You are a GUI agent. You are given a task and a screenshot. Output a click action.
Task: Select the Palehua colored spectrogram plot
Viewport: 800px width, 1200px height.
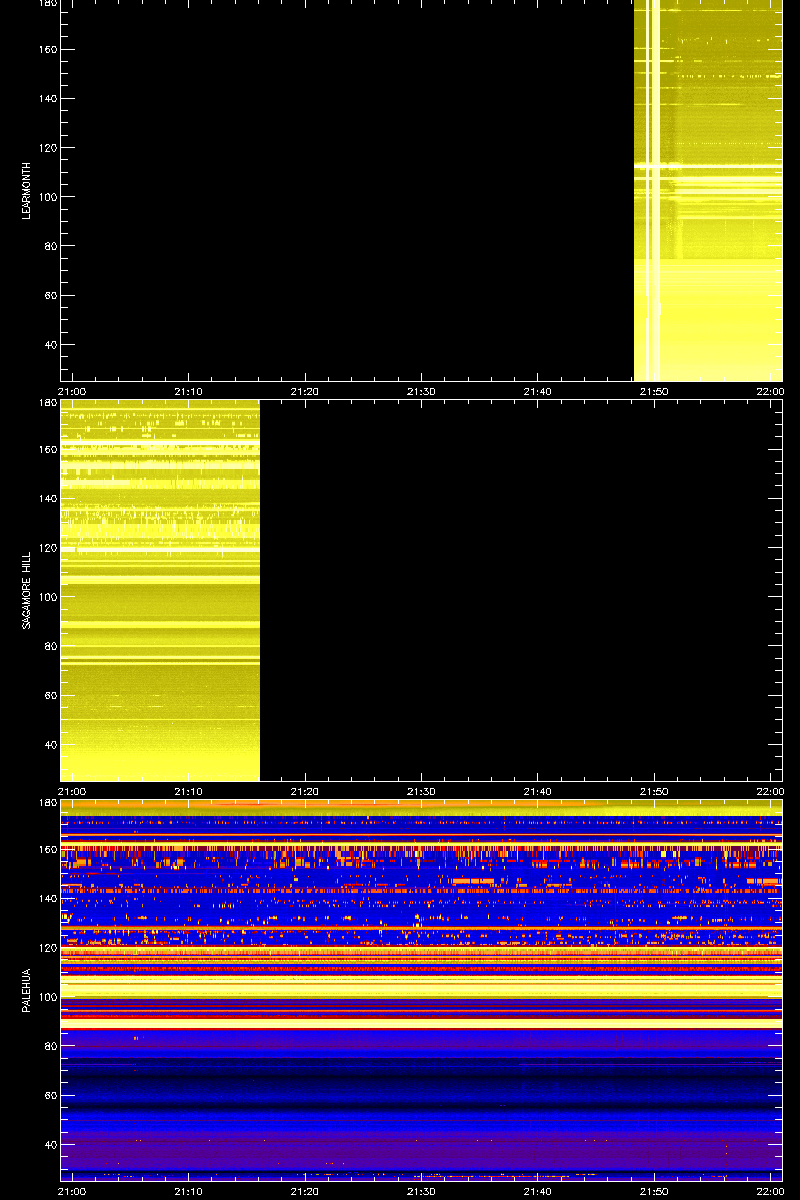tap(421, 990)
